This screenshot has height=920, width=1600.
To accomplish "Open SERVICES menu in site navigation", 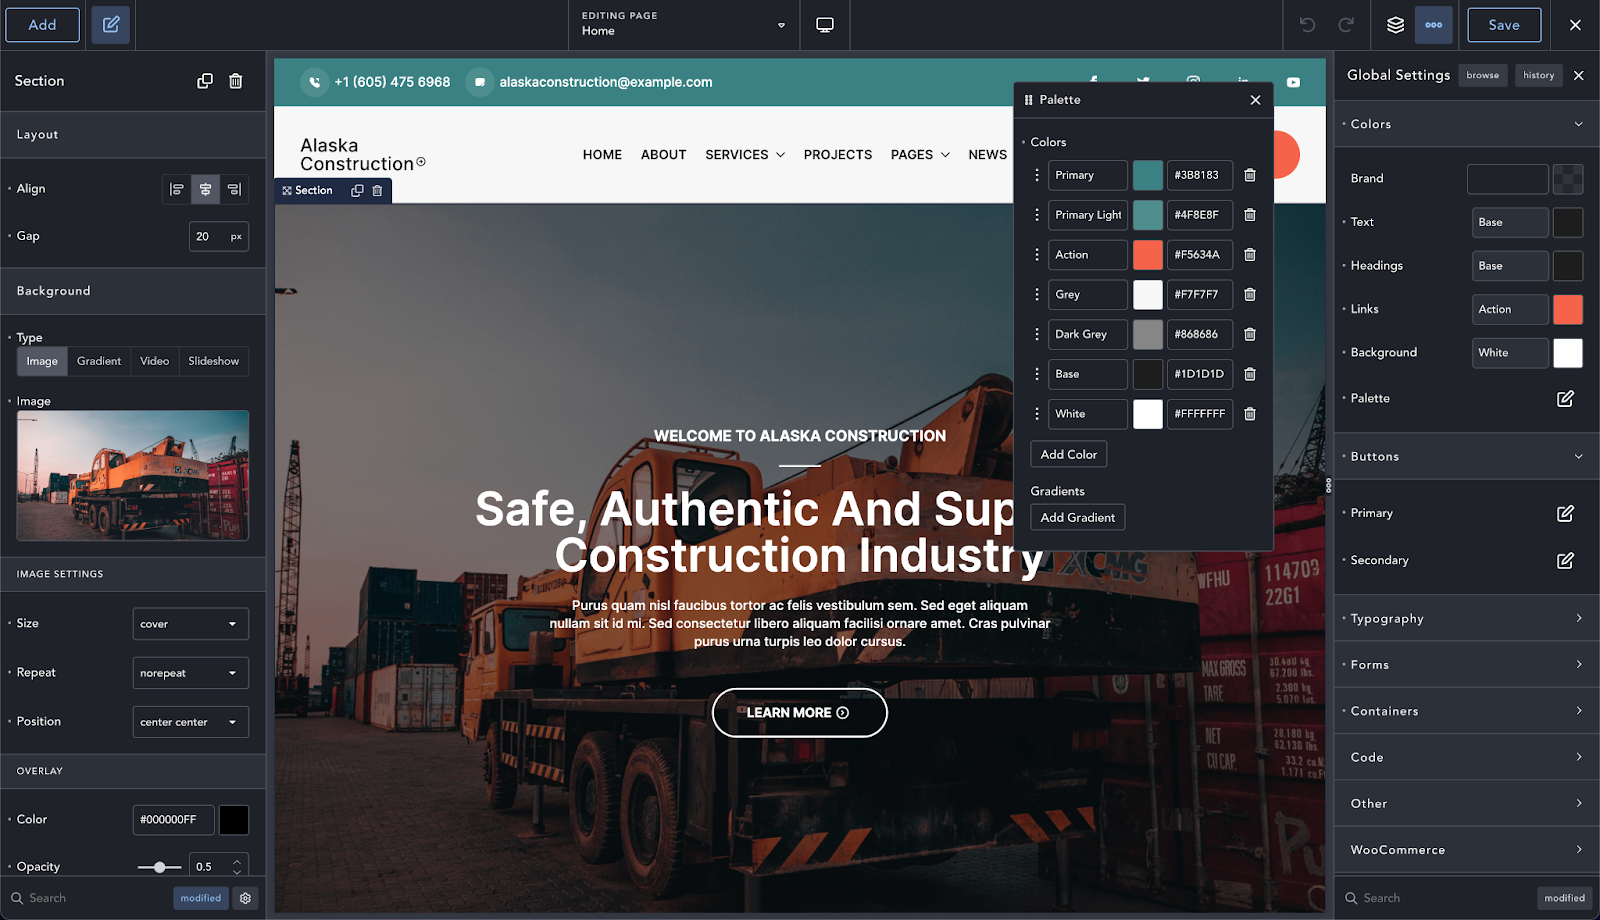I will [745, 155].
